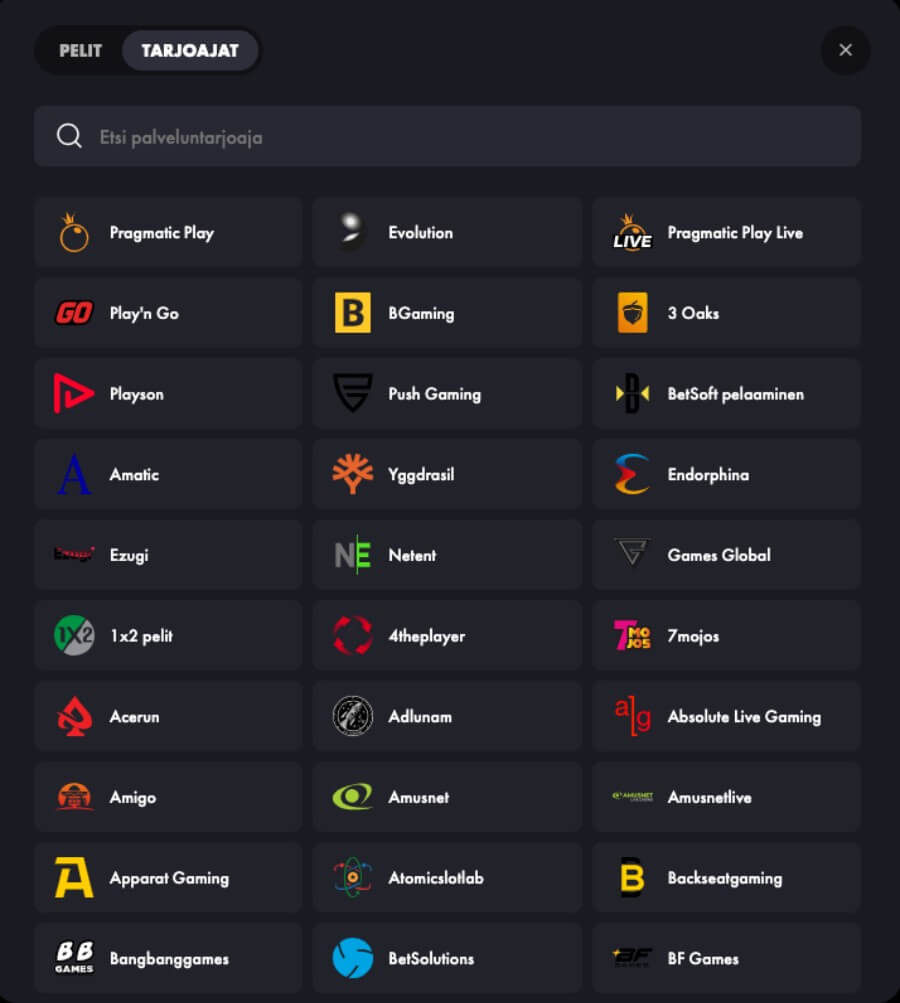Choose the 4theplayer provider

(447, 635)
